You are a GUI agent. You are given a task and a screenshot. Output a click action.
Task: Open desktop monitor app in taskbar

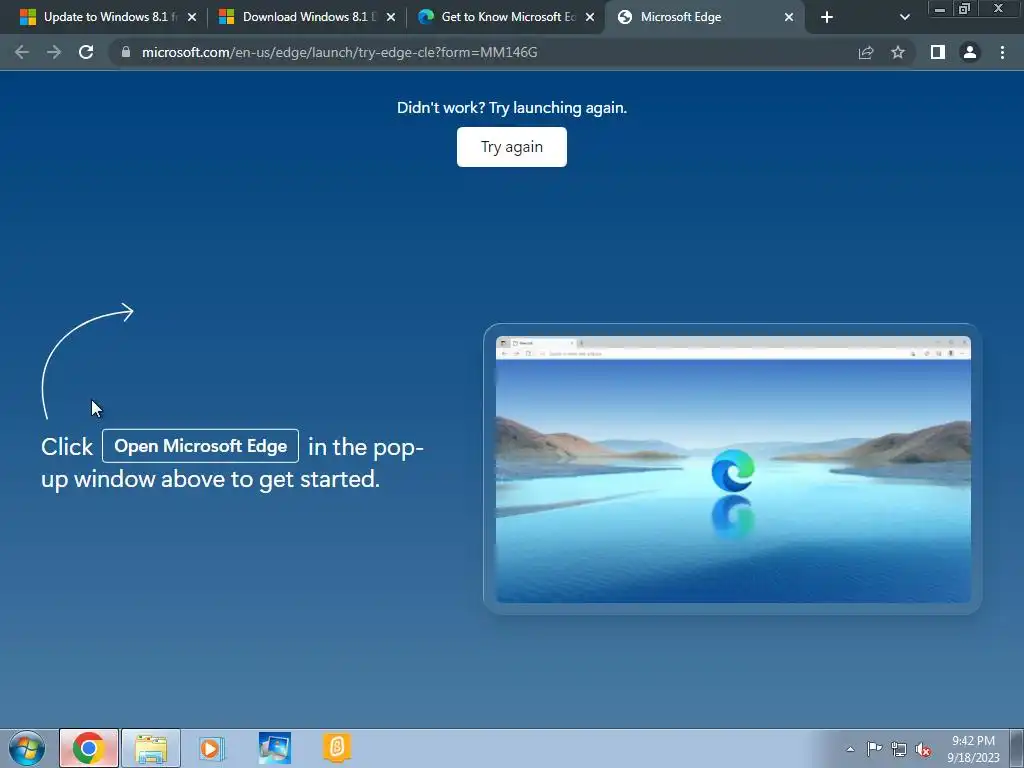pyautogui.click(x=274, y=748)
